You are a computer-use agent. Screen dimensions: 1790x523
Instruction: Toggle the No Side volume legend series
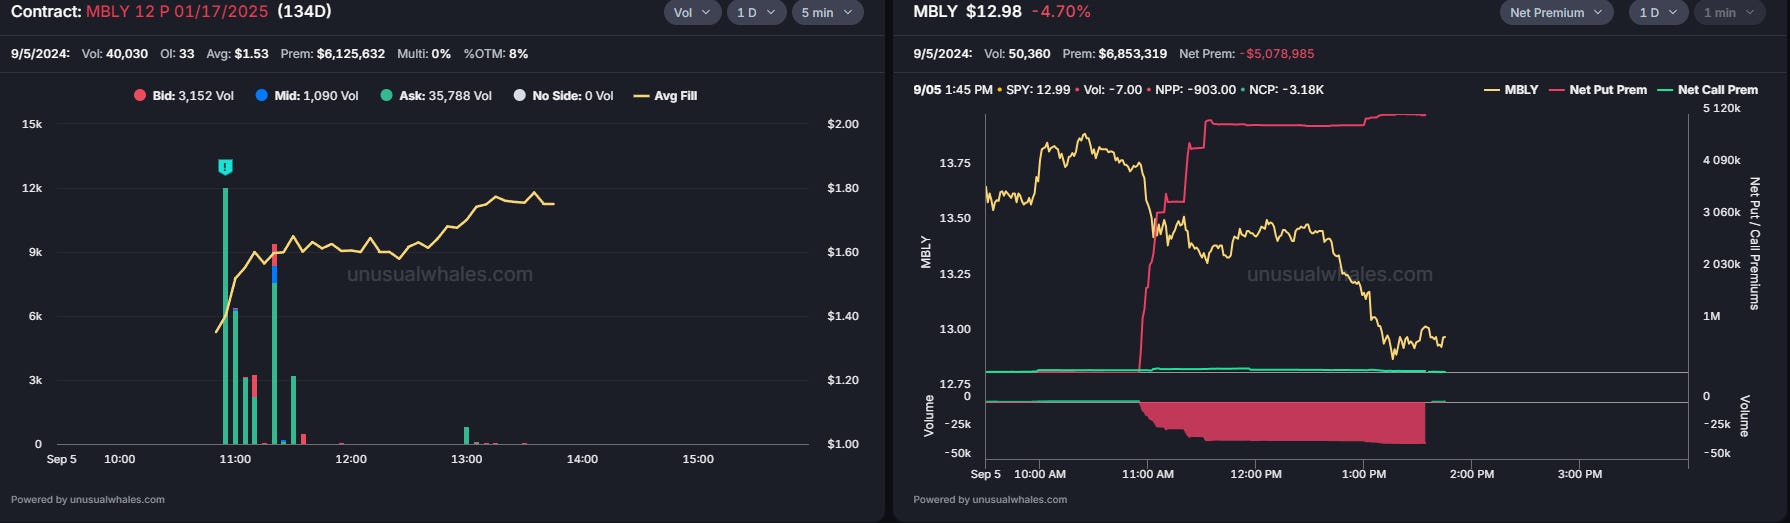[563, 96]
